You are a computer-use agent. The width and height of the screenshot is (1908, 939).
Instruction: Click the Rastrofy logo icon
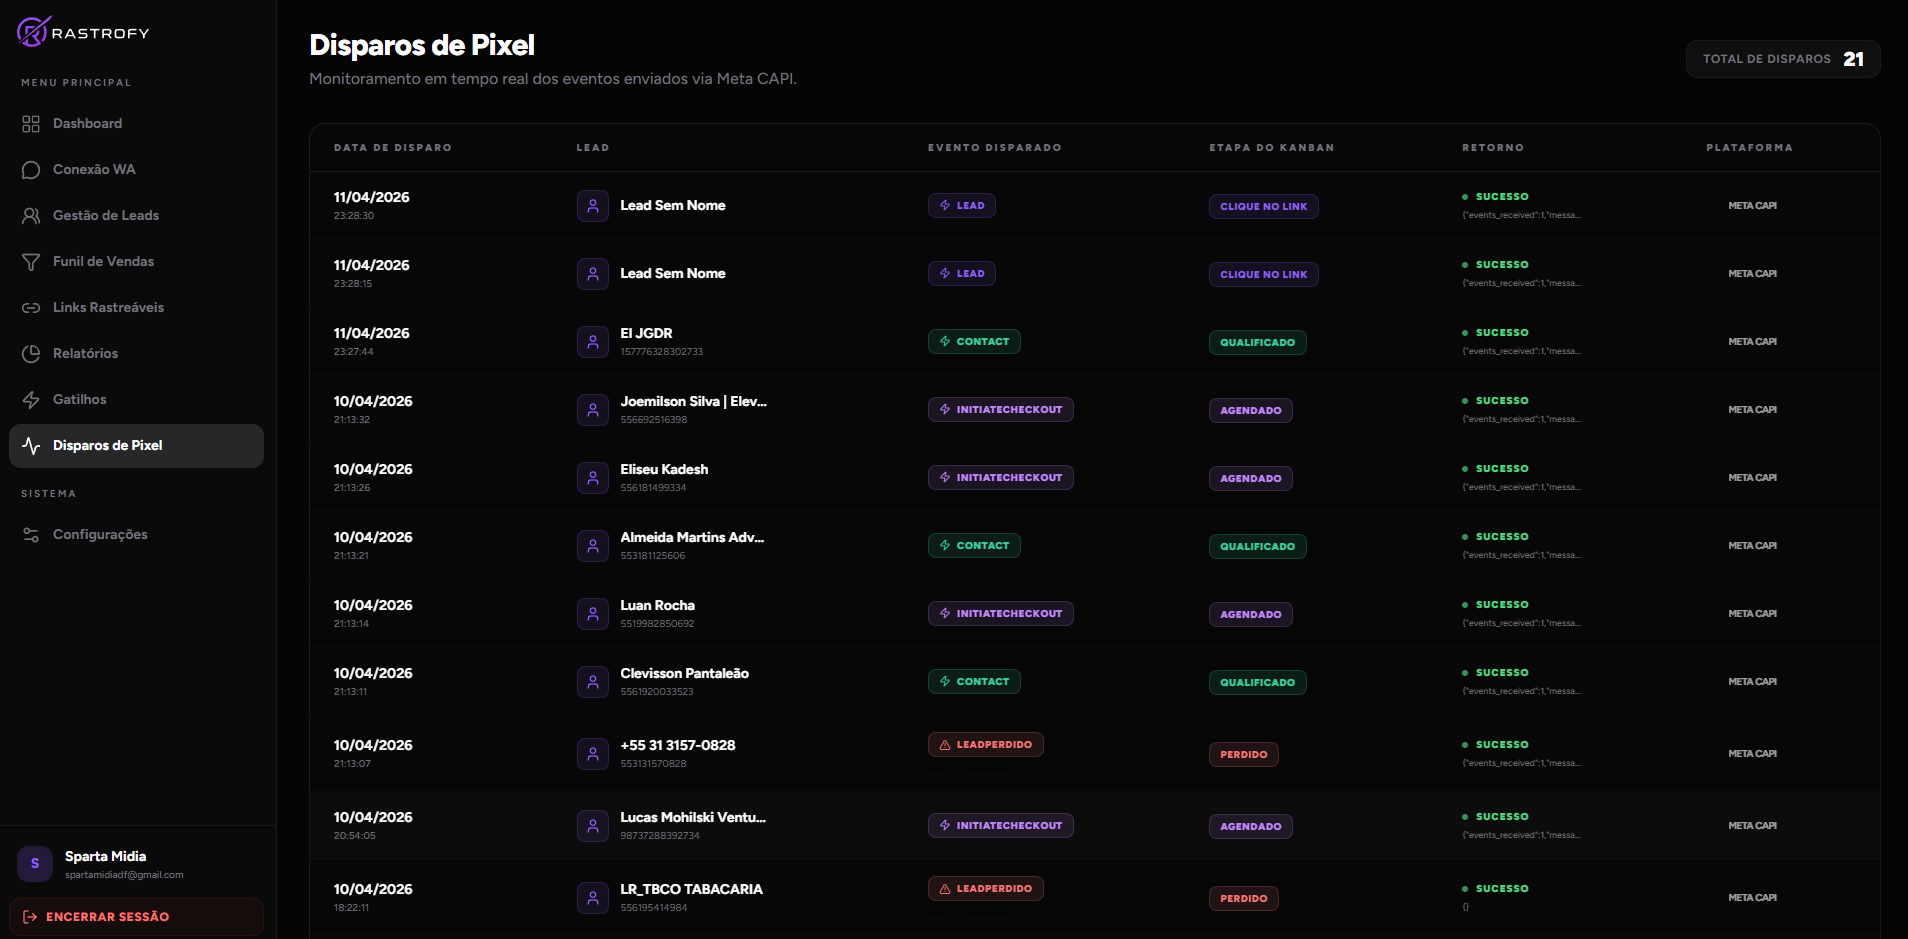click(x=32, y=32)
